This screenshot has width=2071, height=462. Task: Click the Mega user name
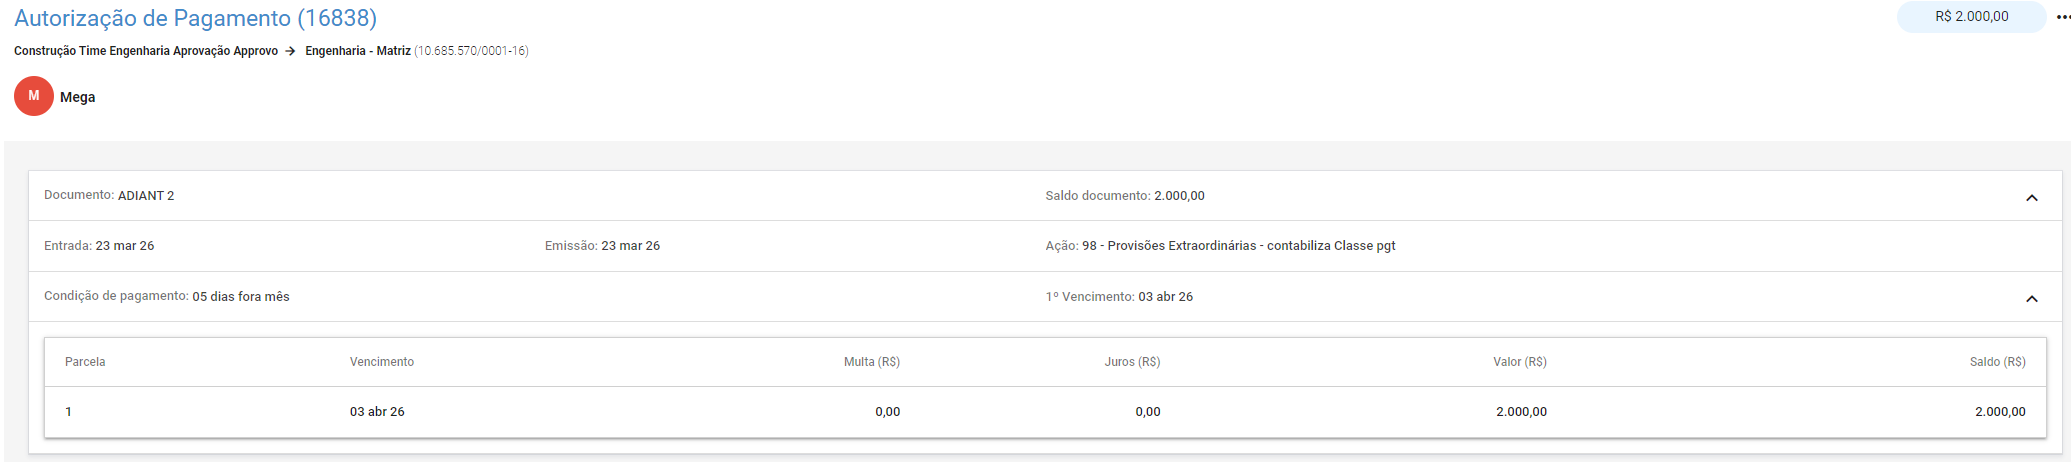(x=78, y=97)
